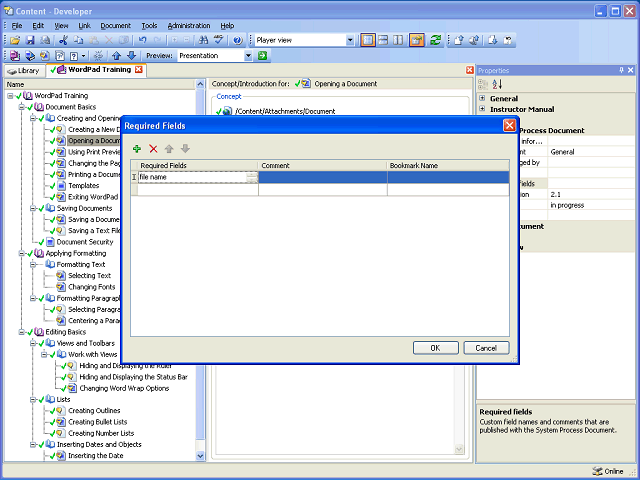This screenshot has width=640, height=480.
Task: Delete required field with red X icon
Action: (153, 149)
